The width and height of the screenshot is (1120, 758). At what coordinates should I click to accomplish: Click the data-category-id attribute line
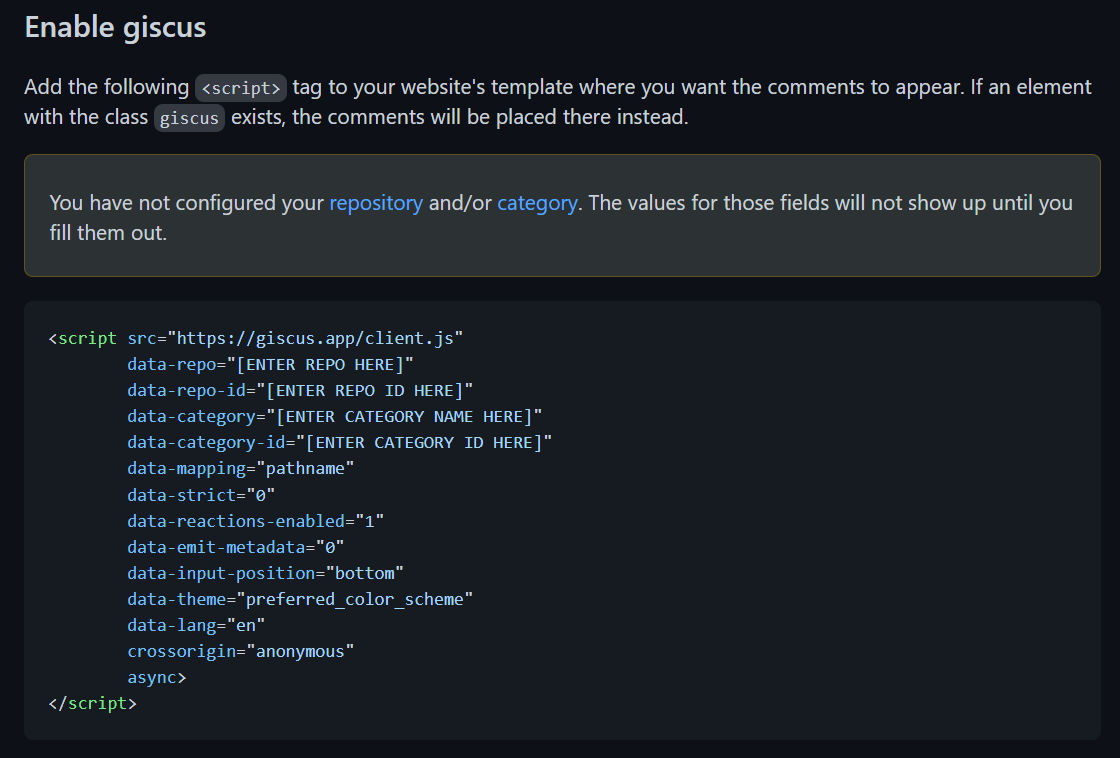click(x=339, y=442)
